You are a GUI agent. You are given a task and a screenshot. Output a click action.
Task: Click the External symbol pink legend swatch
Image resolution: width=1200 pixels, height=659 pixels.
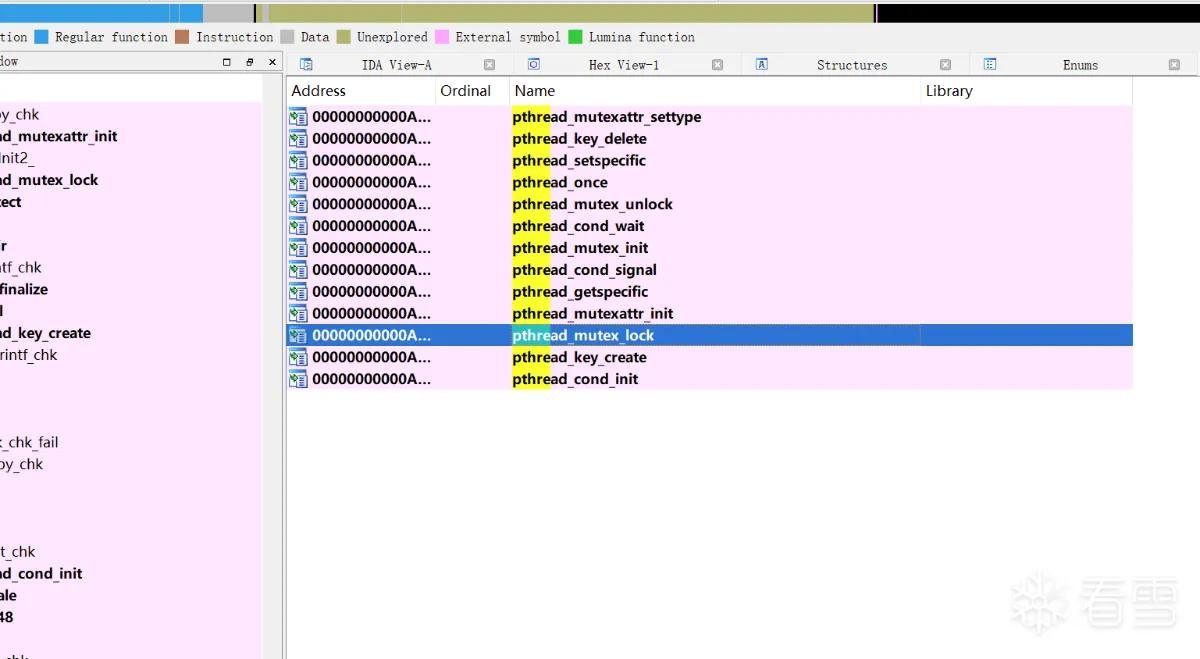click(442, 37)
